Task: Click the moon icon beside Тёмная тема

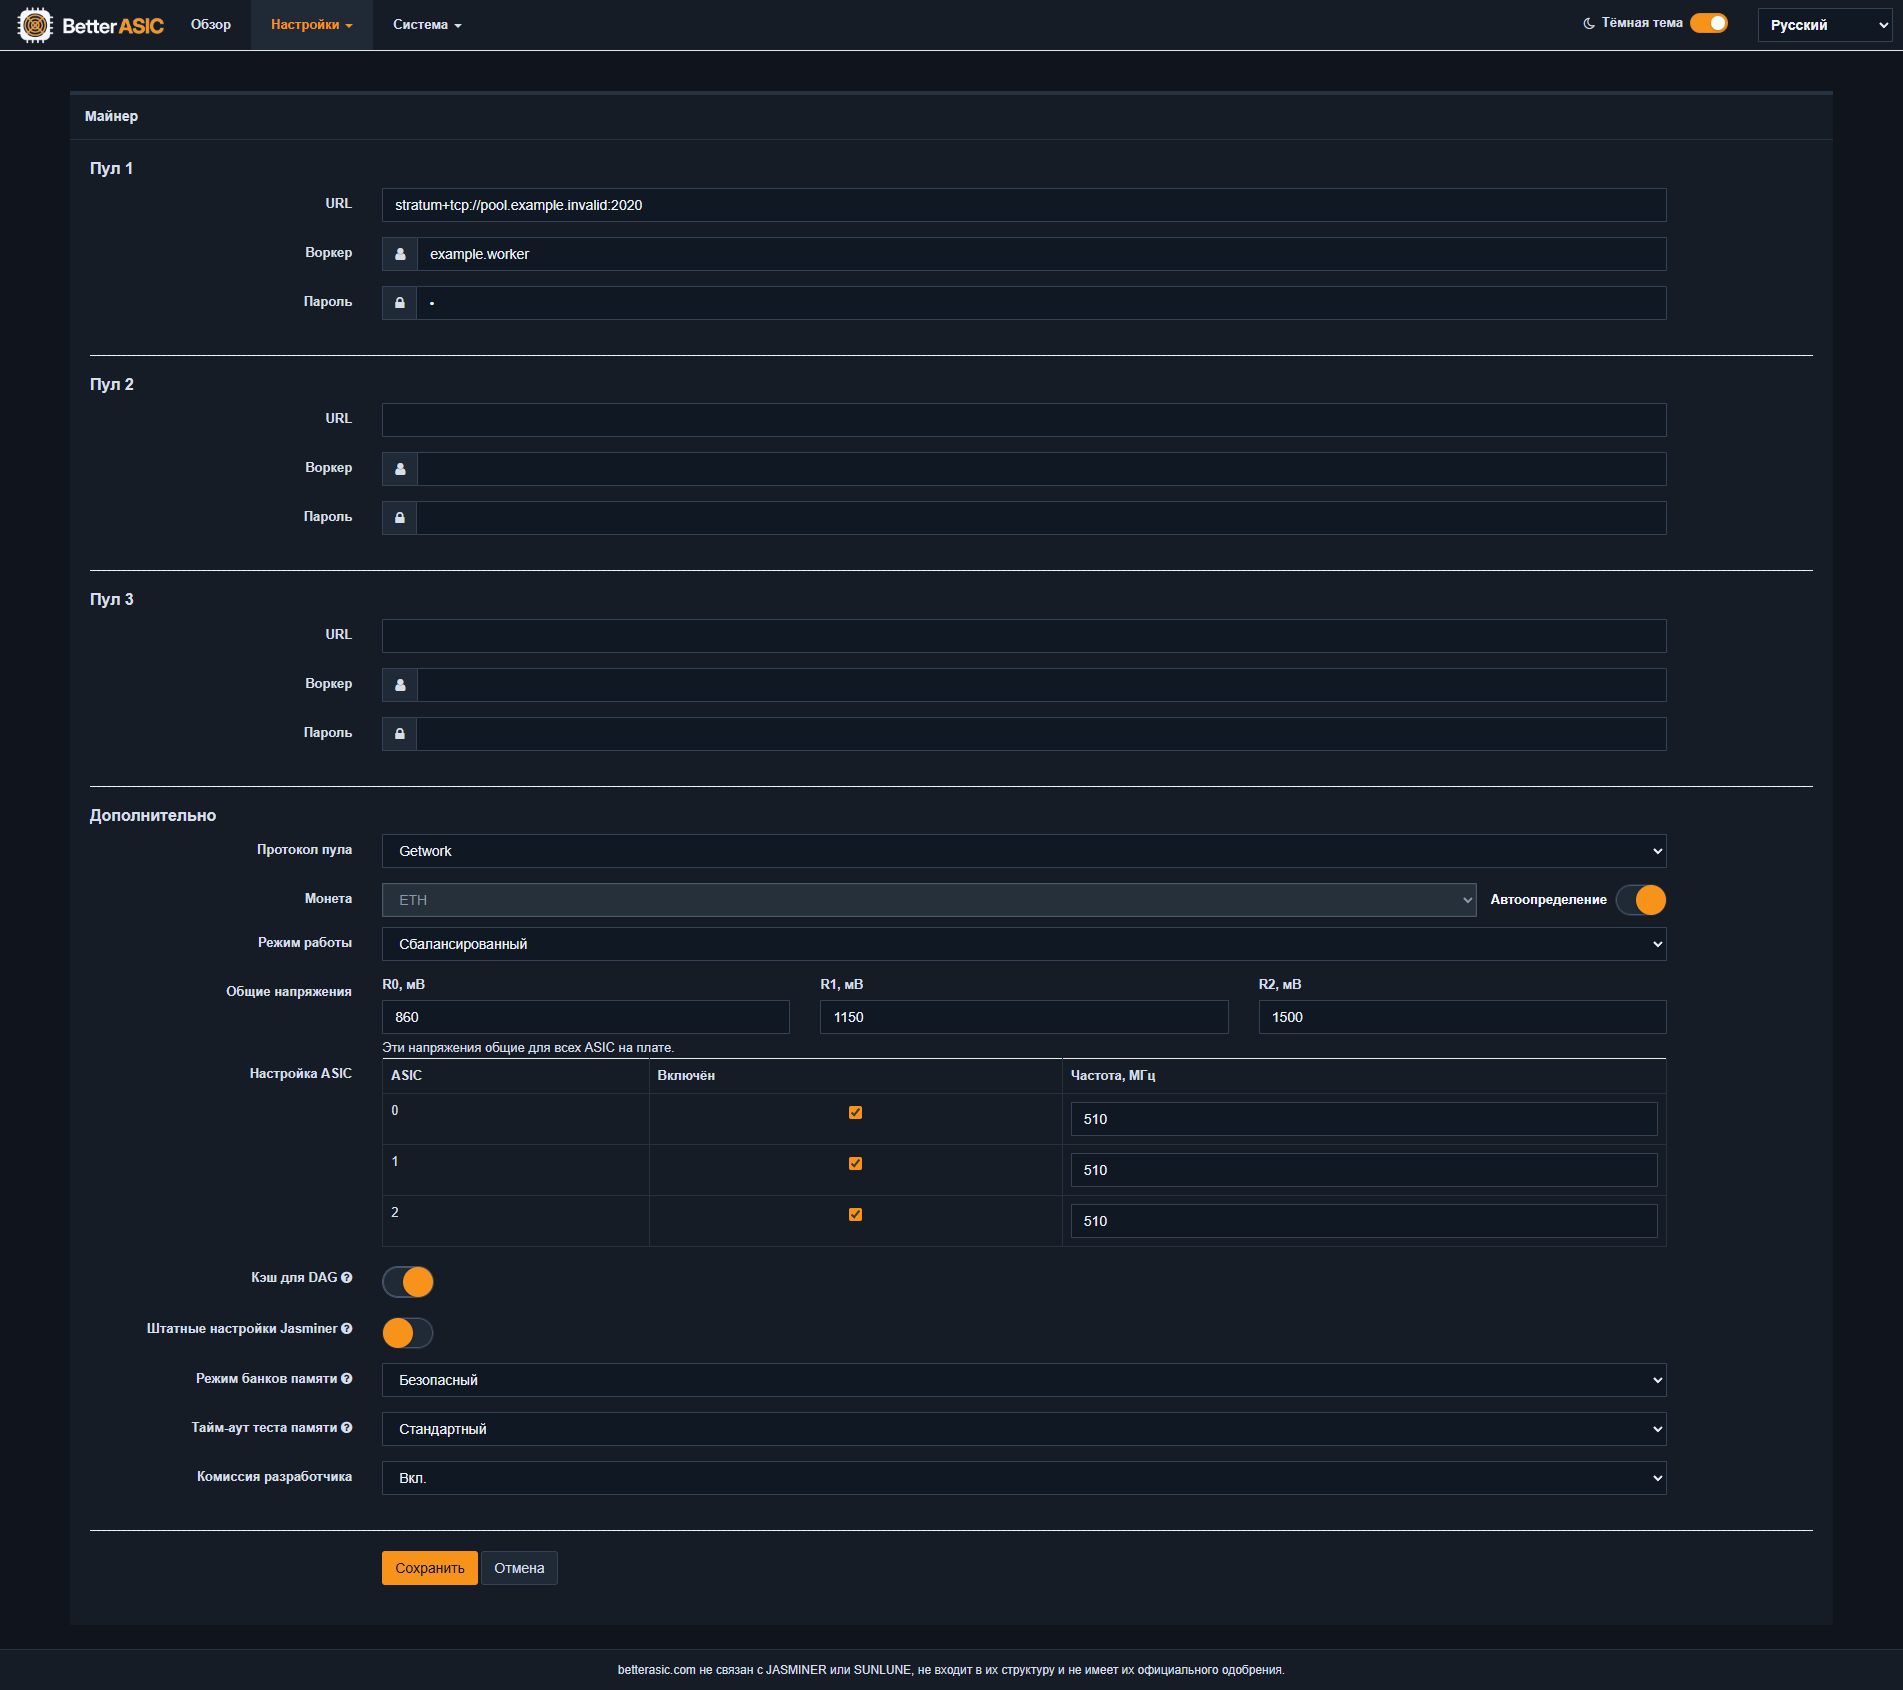Action: pyautogui.click(x=1589, y=23)
